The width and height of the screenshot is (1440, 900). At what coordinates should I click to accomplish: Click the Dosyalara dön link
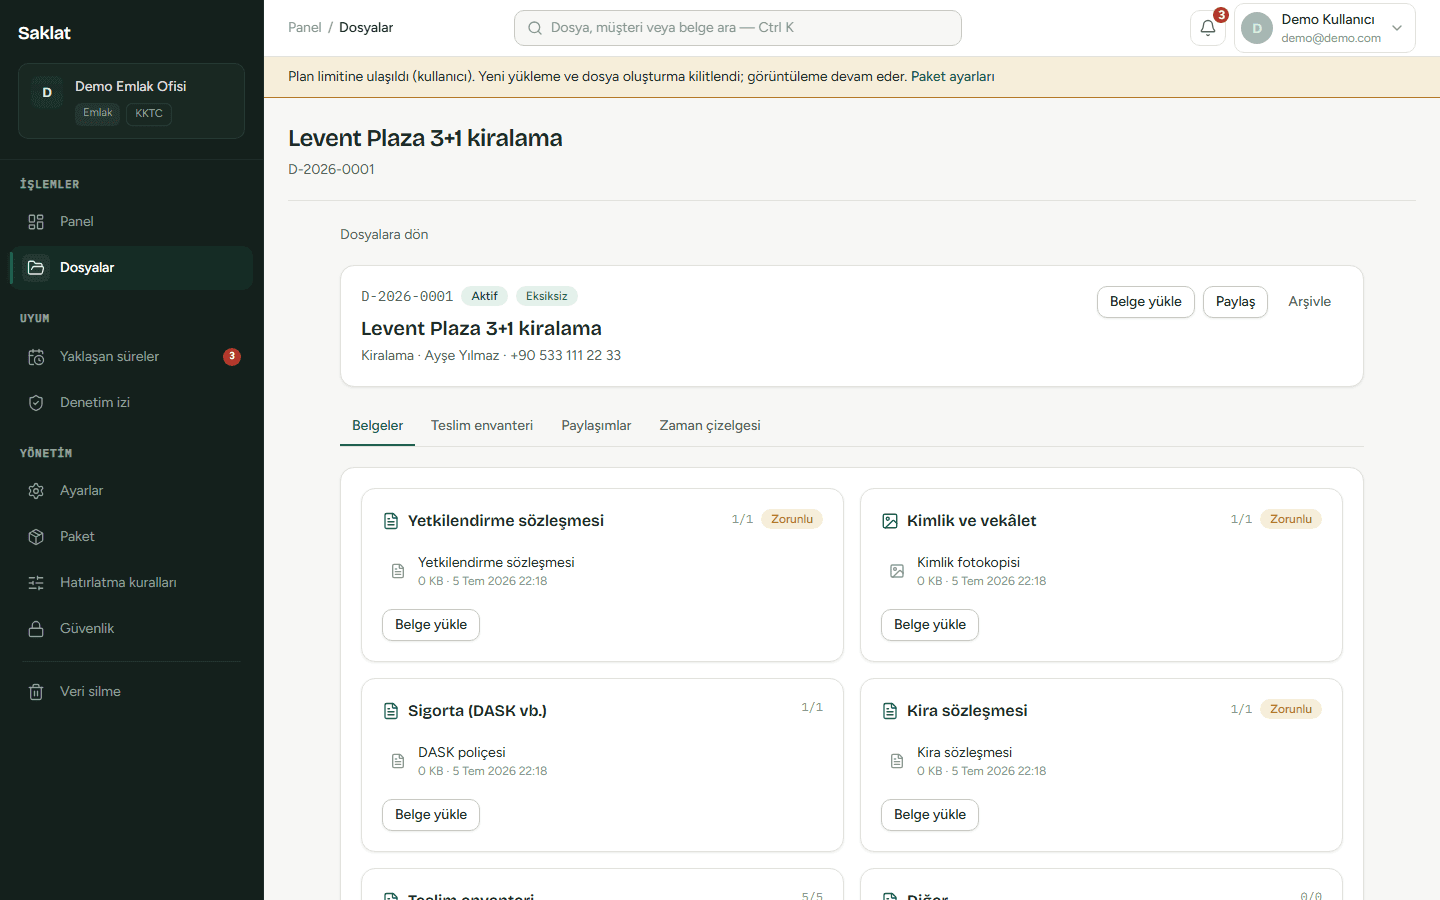click(x=384, y=235)
